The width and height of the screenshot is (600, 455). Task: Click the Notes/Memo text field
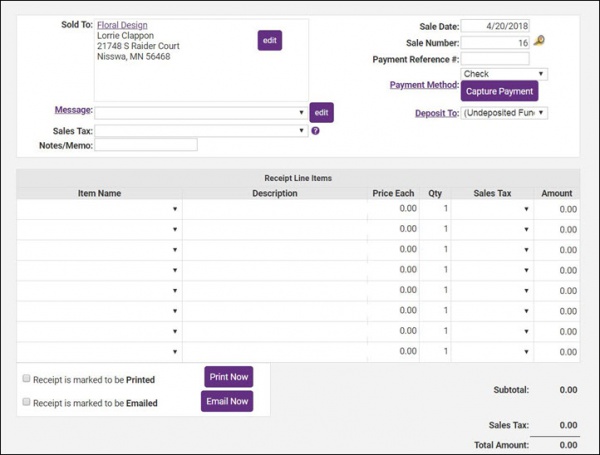point(146,145)
